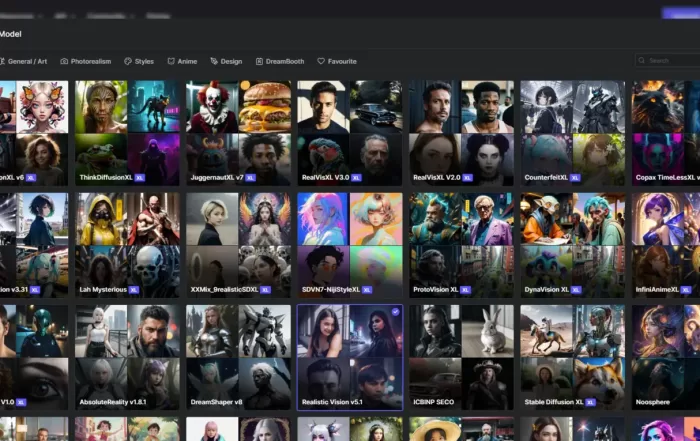Click the XL badge on Lah Mysterious

point(133,290)
